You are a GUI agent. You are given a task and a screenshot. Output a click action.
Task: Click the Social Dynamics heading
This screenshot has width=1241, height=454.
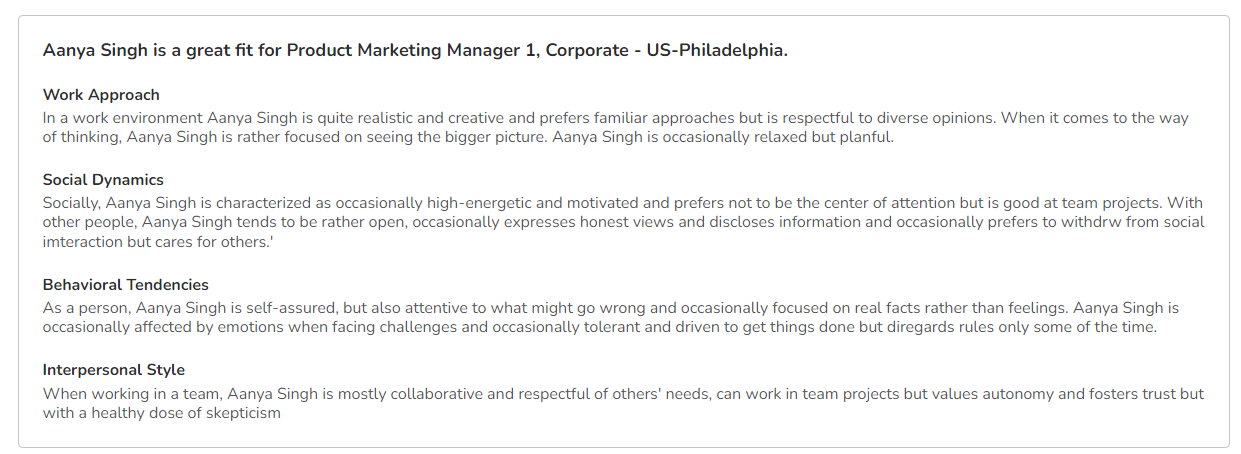pos(103,180)
